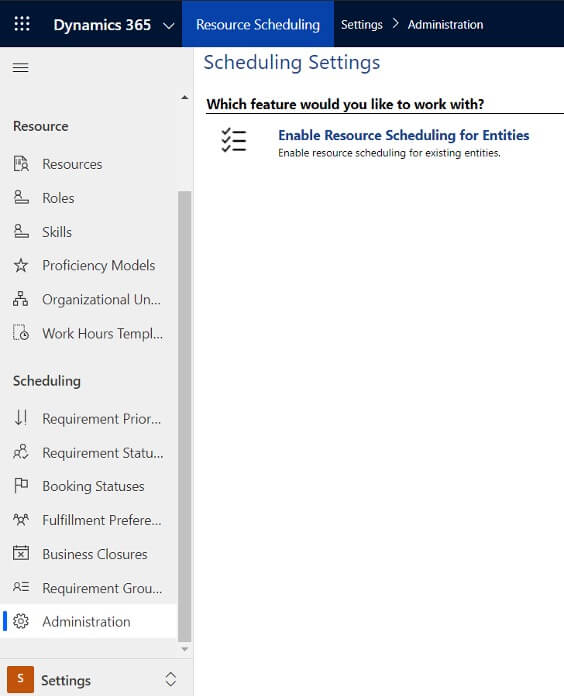Click the Business Closures calendar icon
Image resolution: width=564 pixels, height=696 pixels.
21,553
